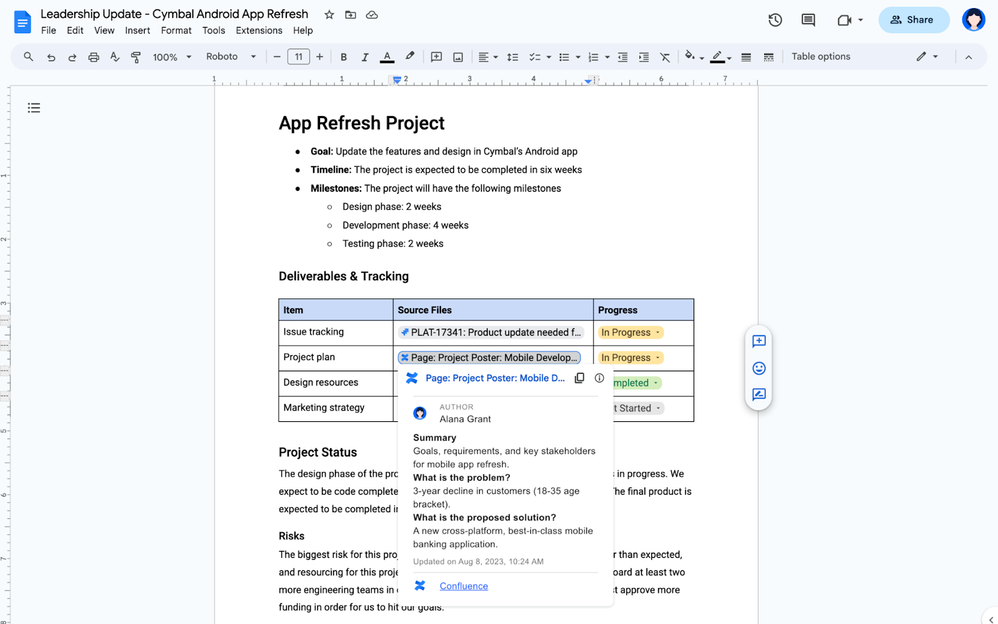Start a video call with camera icon

point(845,20)
